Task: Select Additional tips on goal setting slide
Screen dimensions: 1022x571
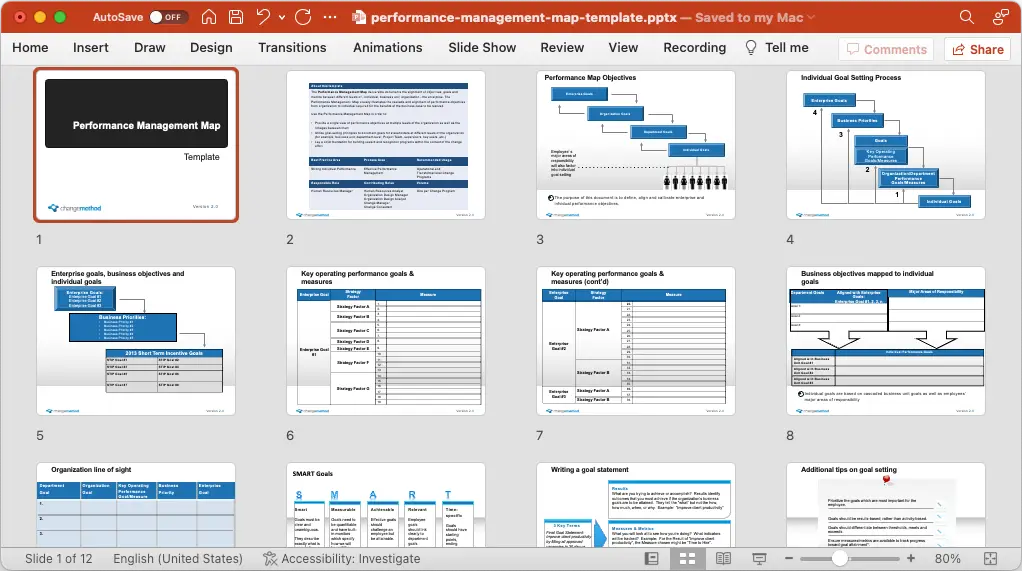Action: point(886,505)
